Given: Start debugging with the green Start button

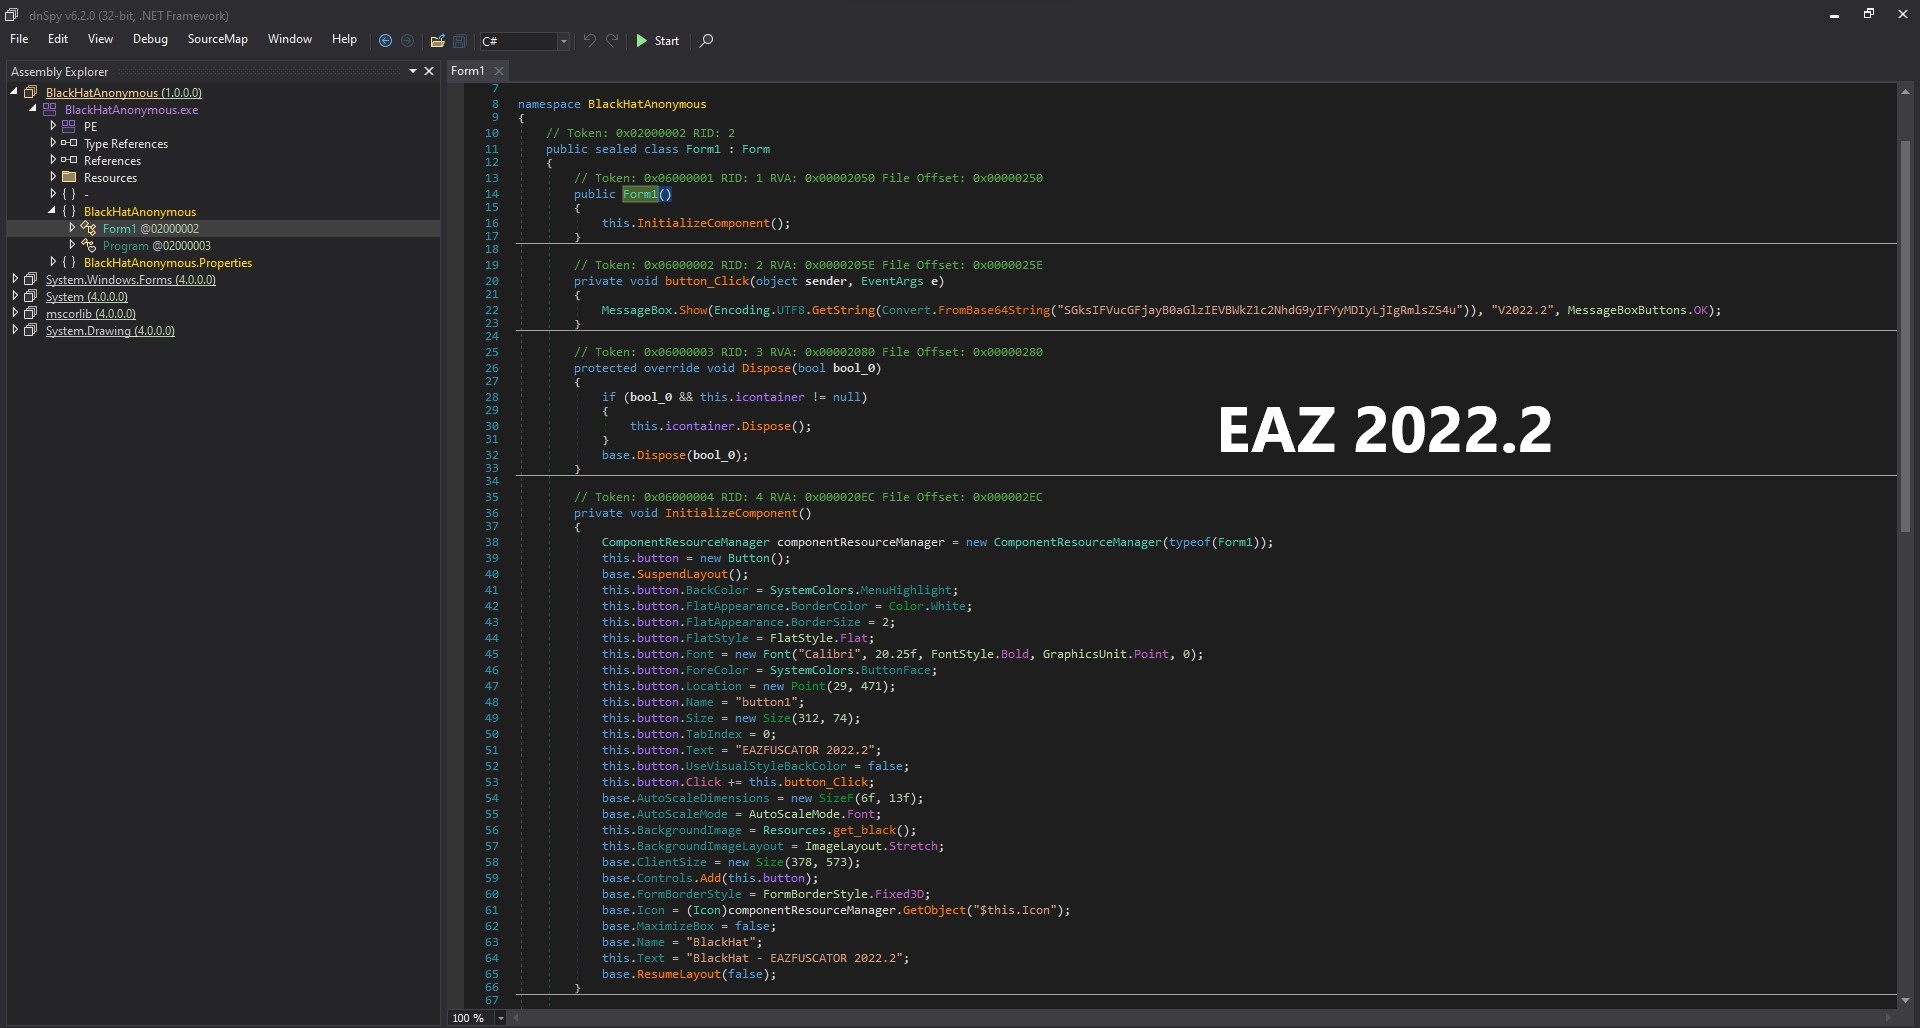Looking at the screenshot, I should tap(658, 41).
